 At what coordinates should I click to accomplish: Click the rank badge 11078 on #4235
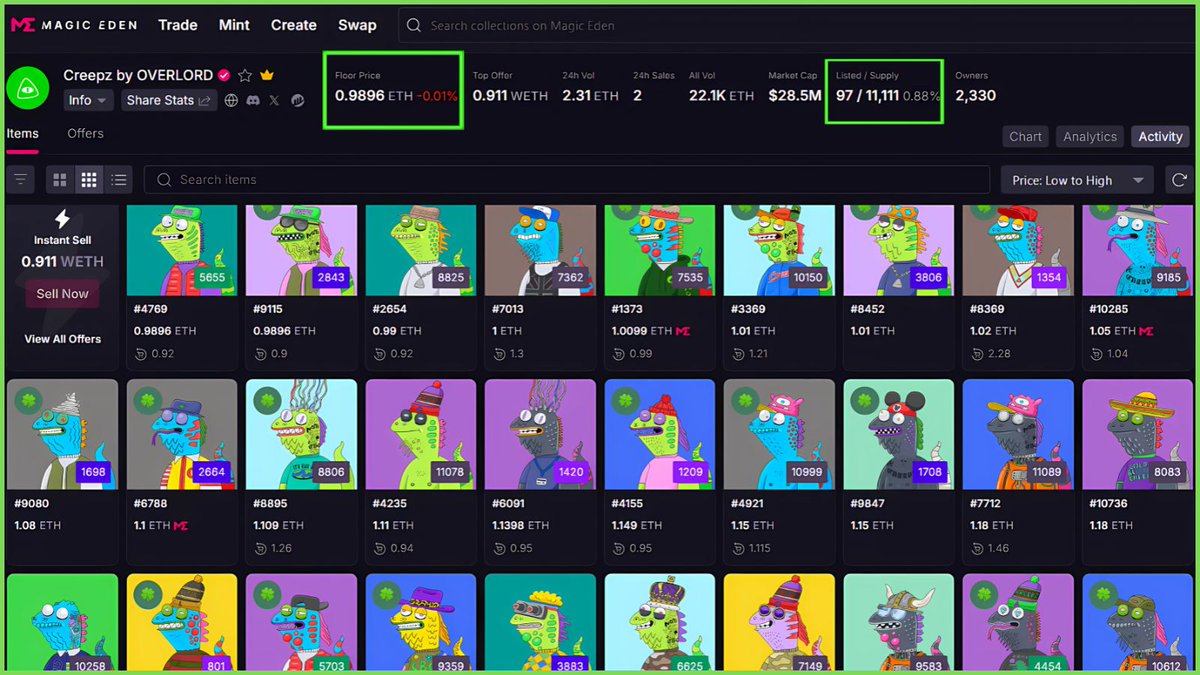click(x=450, y=472)
